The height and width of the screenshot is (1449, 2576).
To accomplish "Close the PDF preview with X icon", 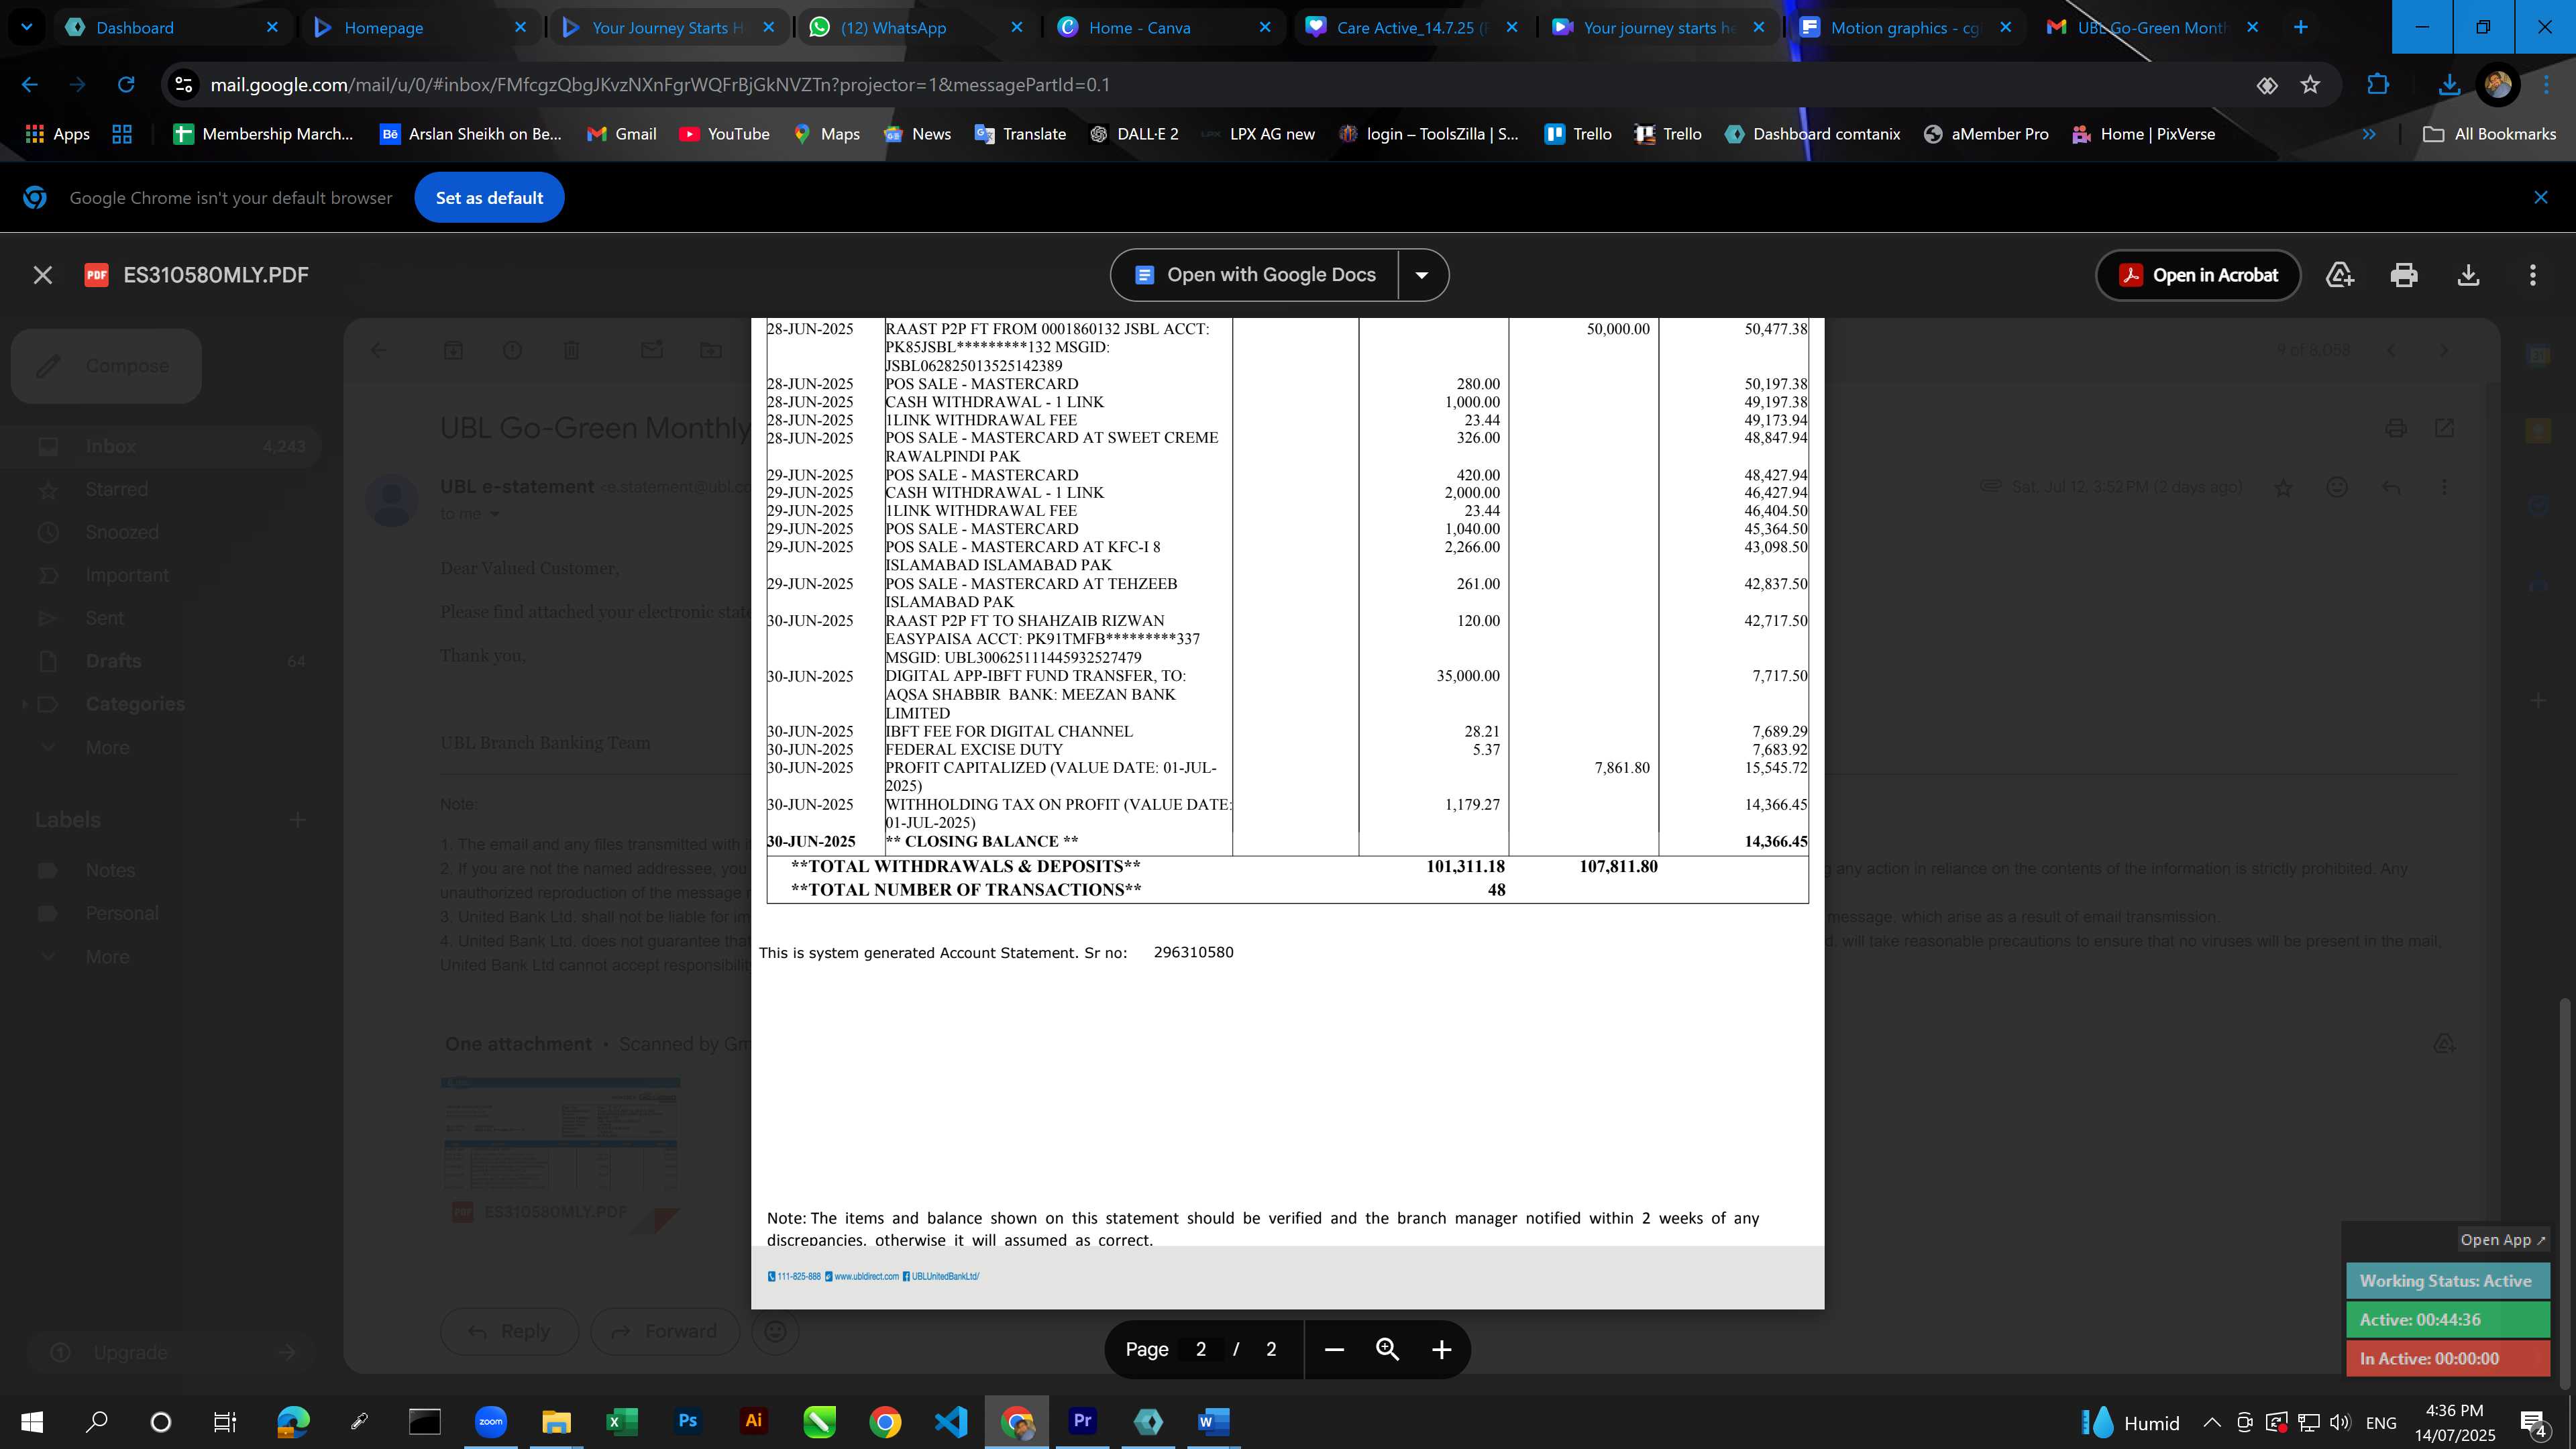I will click(x=42, y=275).
